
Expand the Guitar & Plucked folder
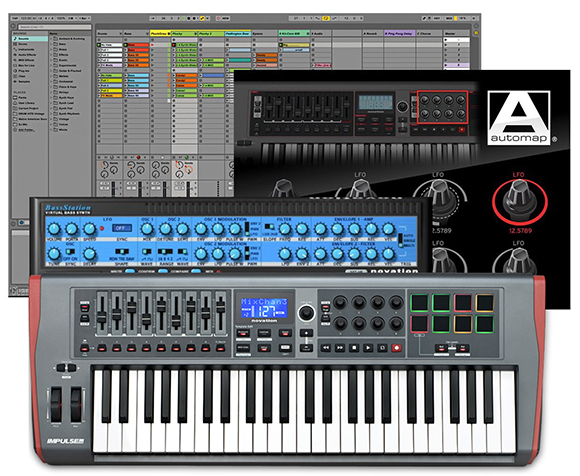(x=51, y=71)
